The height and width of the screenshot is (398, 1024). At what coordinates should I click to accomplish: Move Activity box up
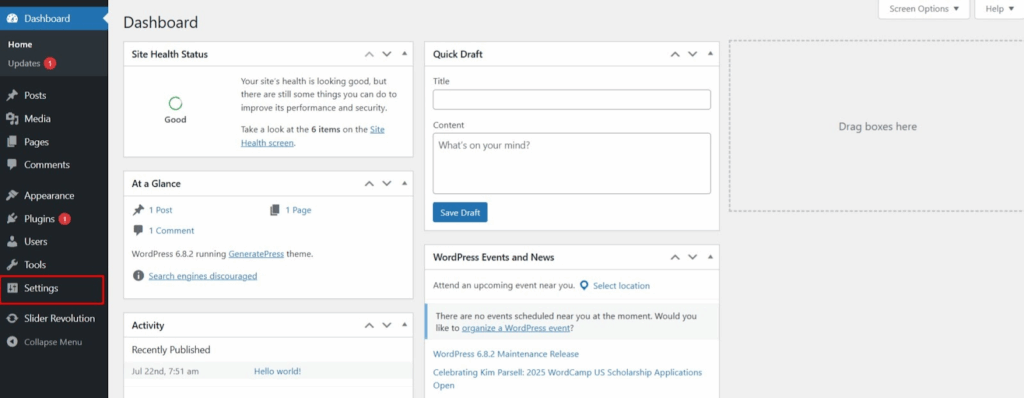pyautogui.click(x=370, y=325)
